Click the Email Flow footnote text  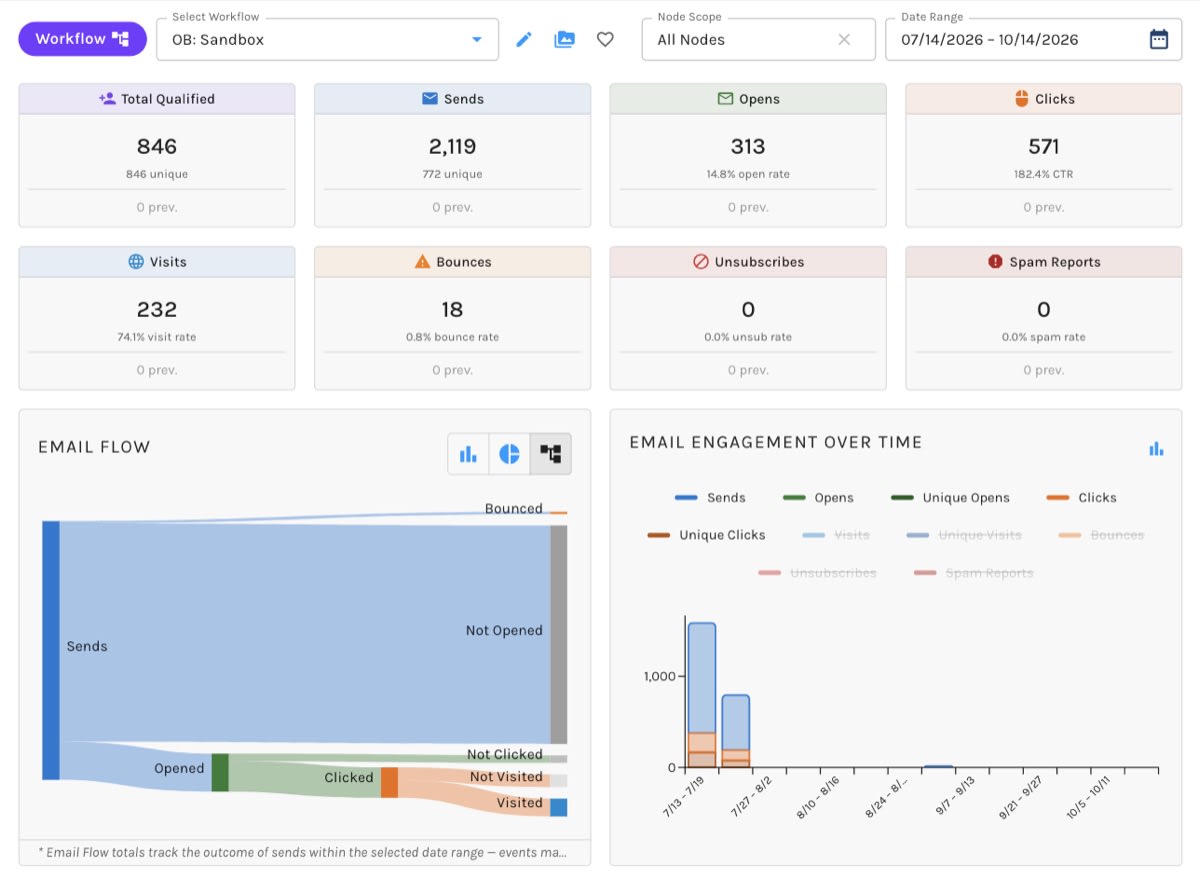pos(303,852)
